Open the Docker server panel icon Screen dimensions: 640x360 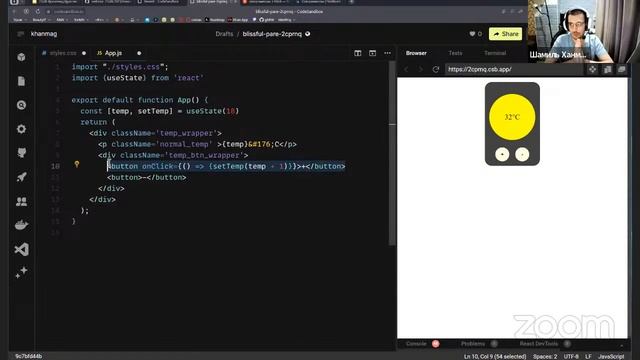point(22,225)
